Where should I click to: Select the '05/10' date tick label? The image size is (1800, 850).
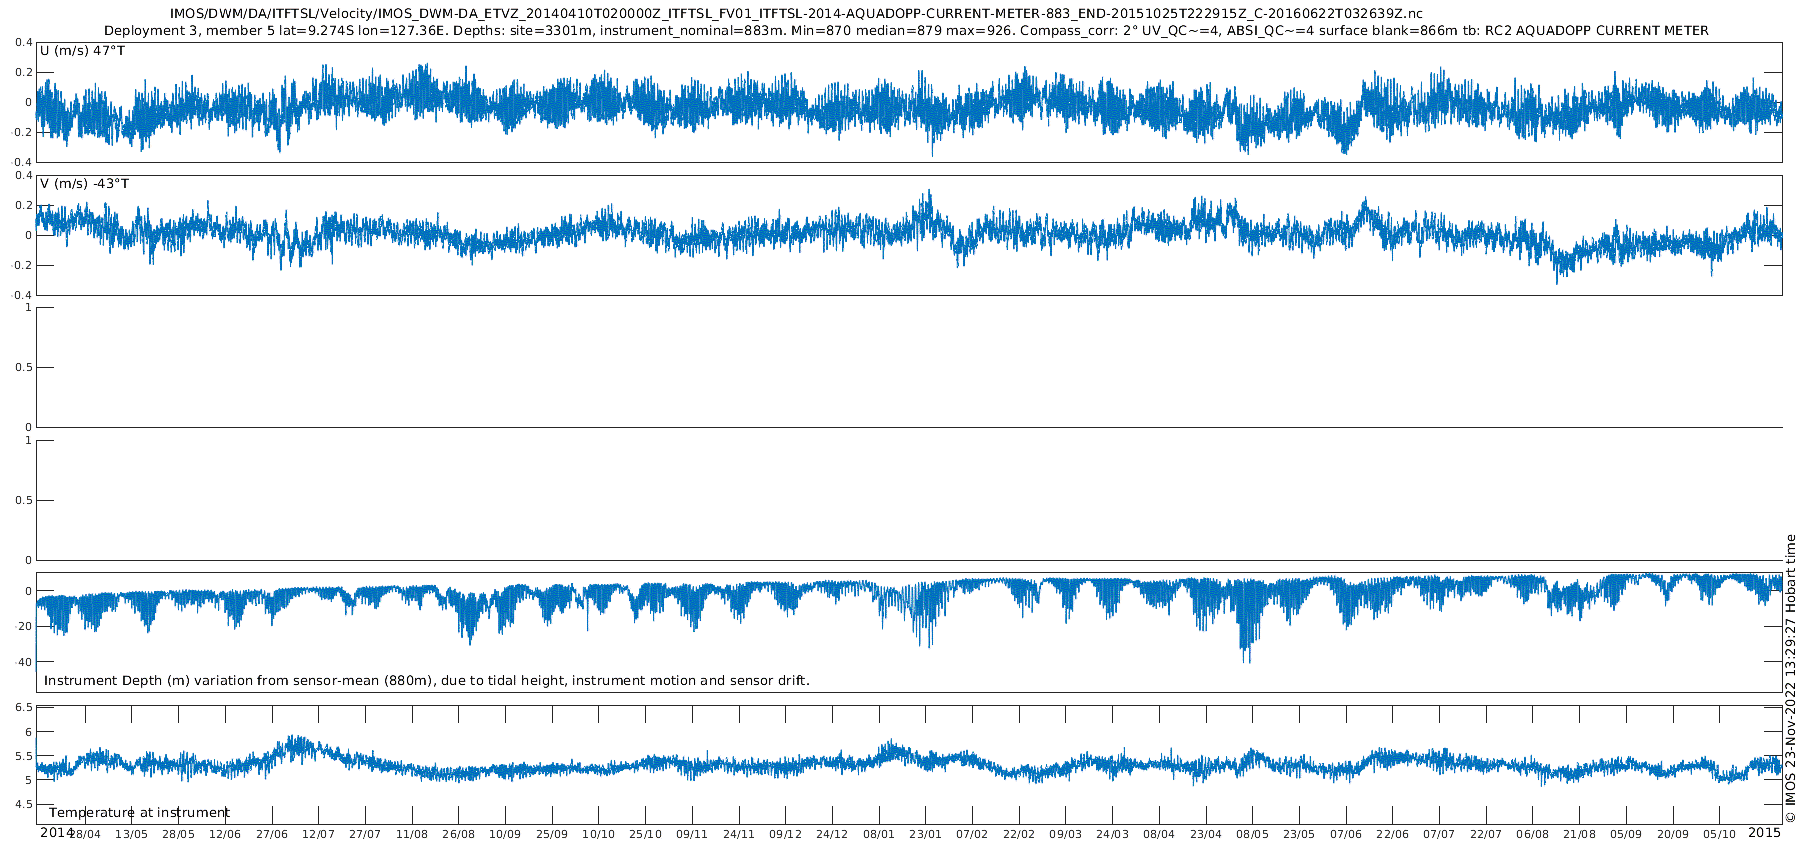pos(1720,834)
